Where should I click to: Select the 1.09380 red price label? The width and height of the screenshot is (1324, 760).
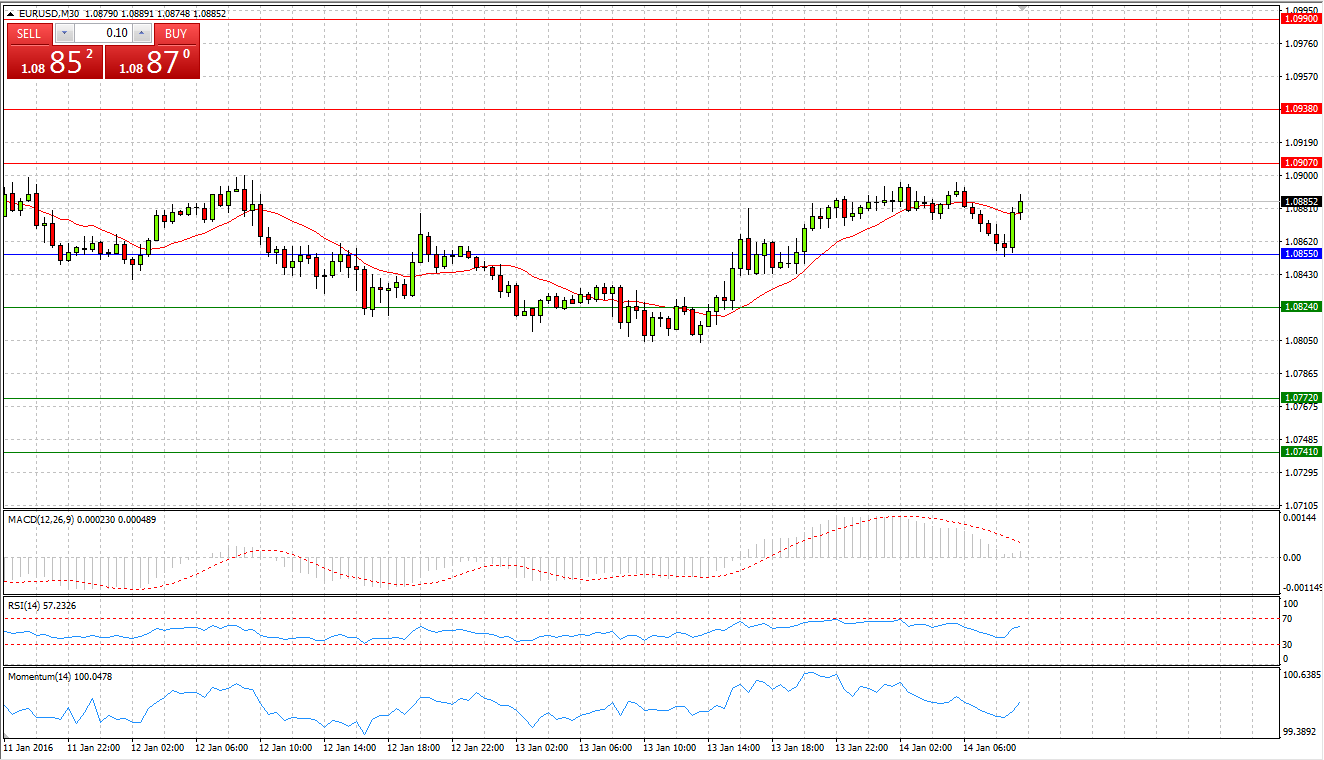[x=1301, y=108]
